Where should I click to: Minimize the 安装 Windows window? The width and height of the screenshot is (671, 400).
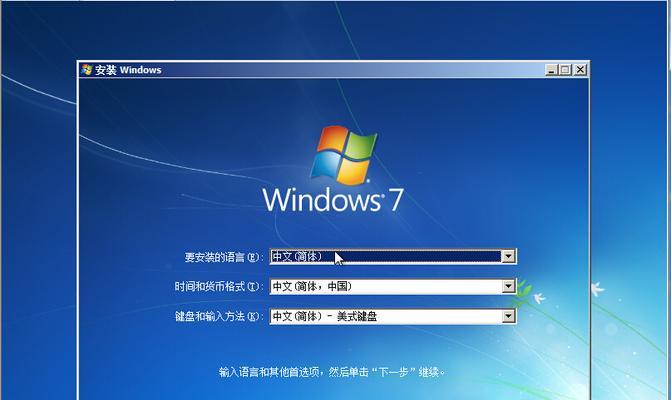551,70
